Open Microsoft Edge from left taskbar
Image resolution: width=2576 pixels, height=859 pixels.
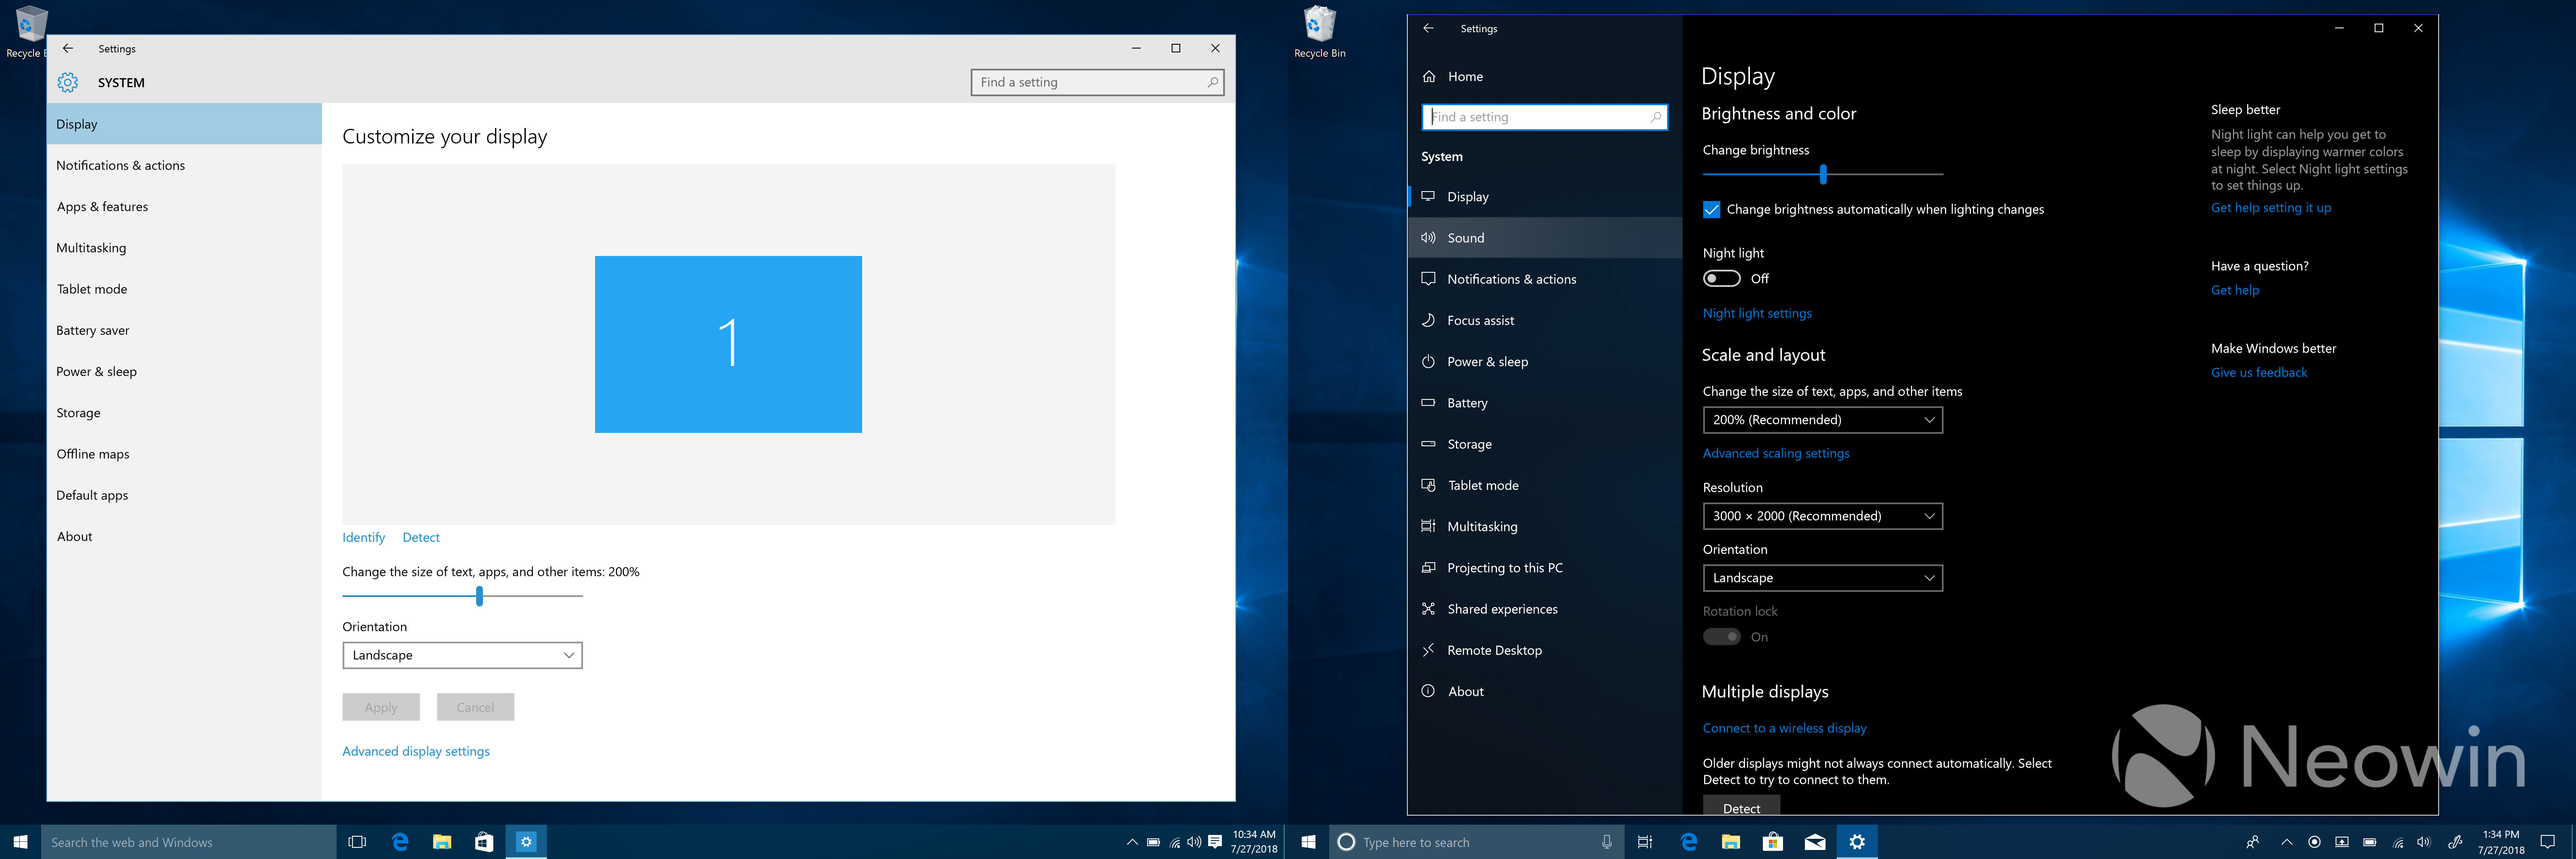point(400,842)
